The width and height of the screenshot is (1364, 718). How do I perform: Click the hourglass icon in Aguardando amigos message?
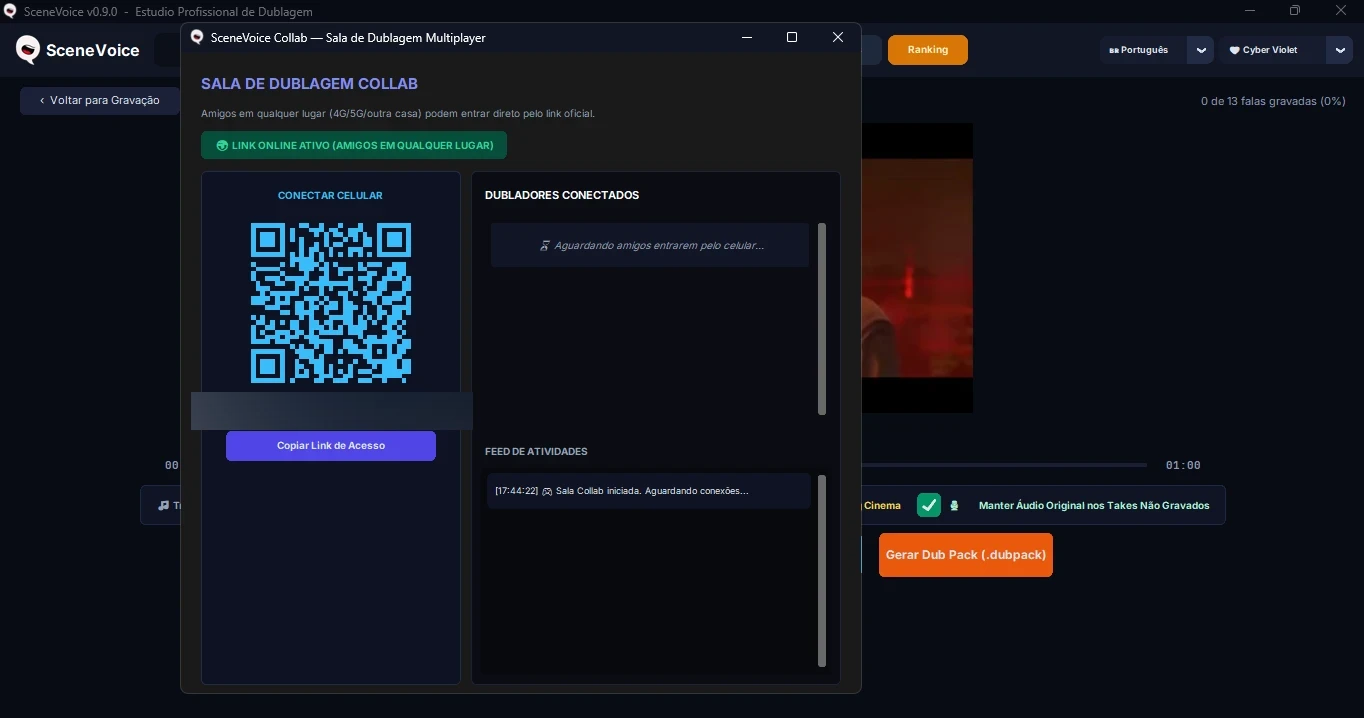tap(545, 245)
